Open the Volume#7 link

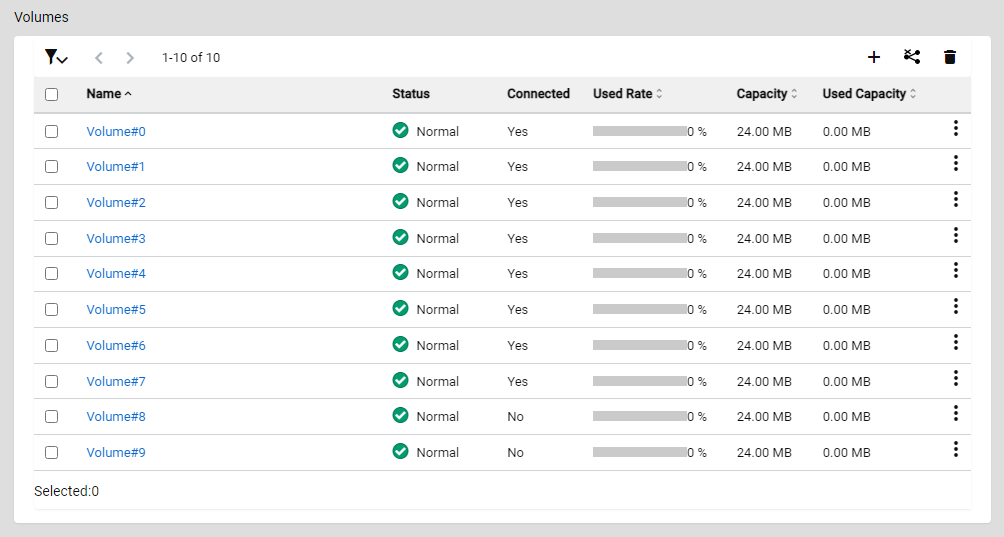point(116,381)
